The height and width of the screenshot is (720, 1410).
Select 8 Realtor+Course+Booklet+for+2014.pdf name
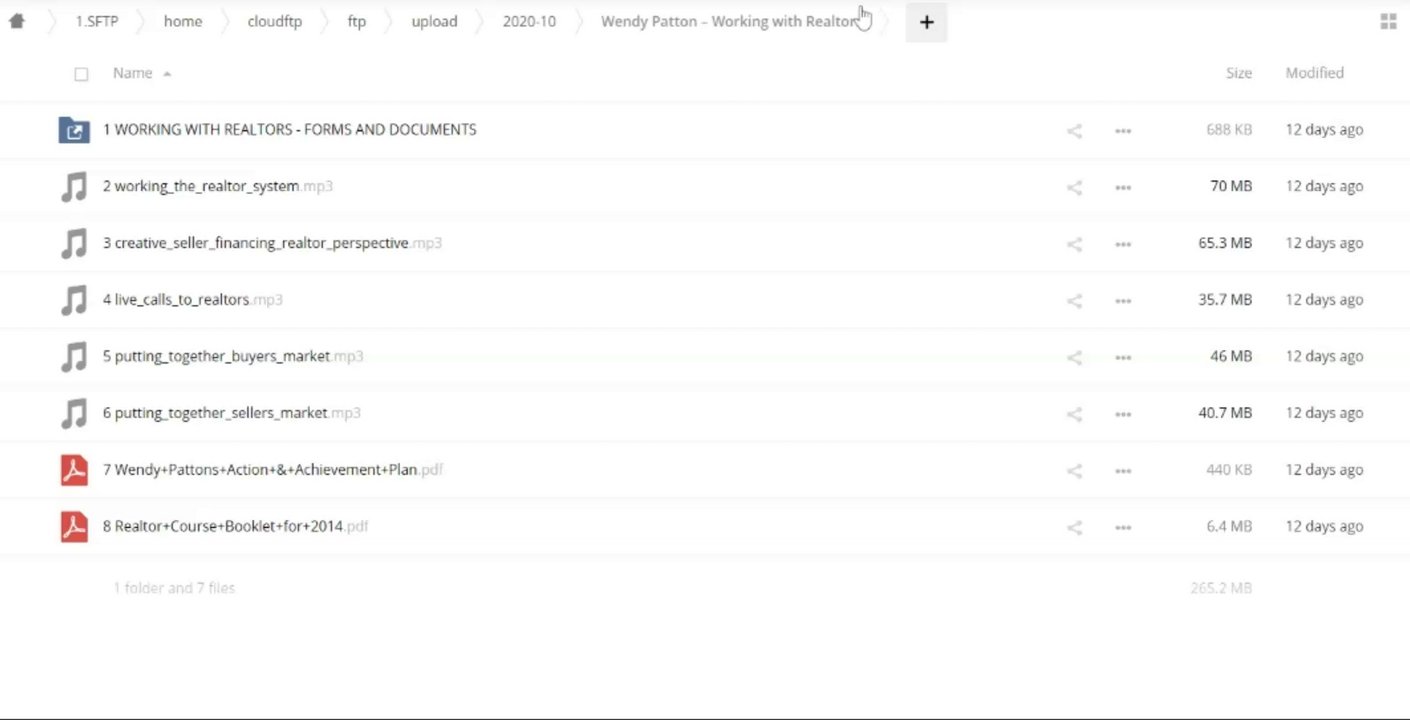coord(235,526)
